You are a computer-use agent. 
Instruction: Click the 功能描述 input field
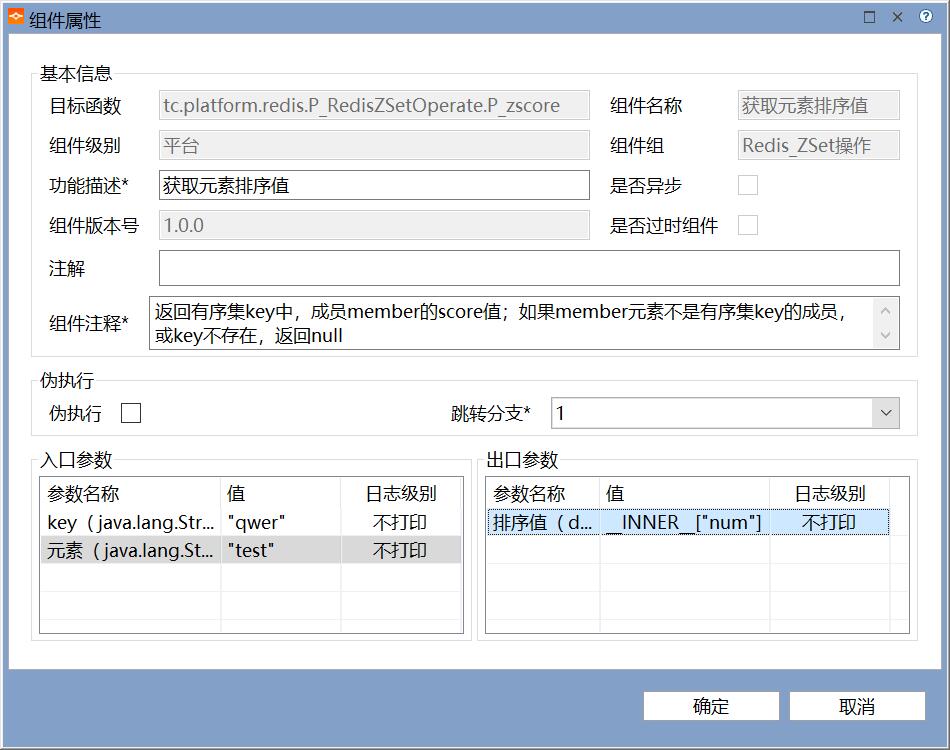(374, 185)
